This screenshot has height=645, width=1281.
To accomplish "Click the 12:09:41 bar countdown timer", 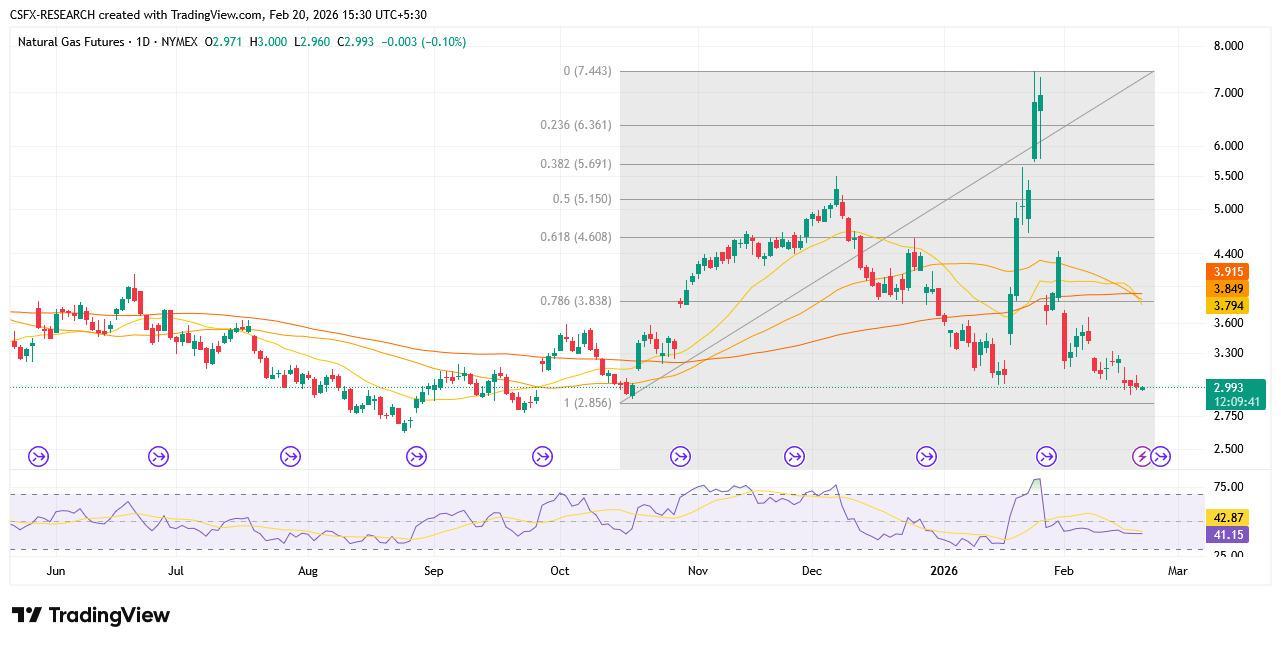I will tap(1235, 400).
